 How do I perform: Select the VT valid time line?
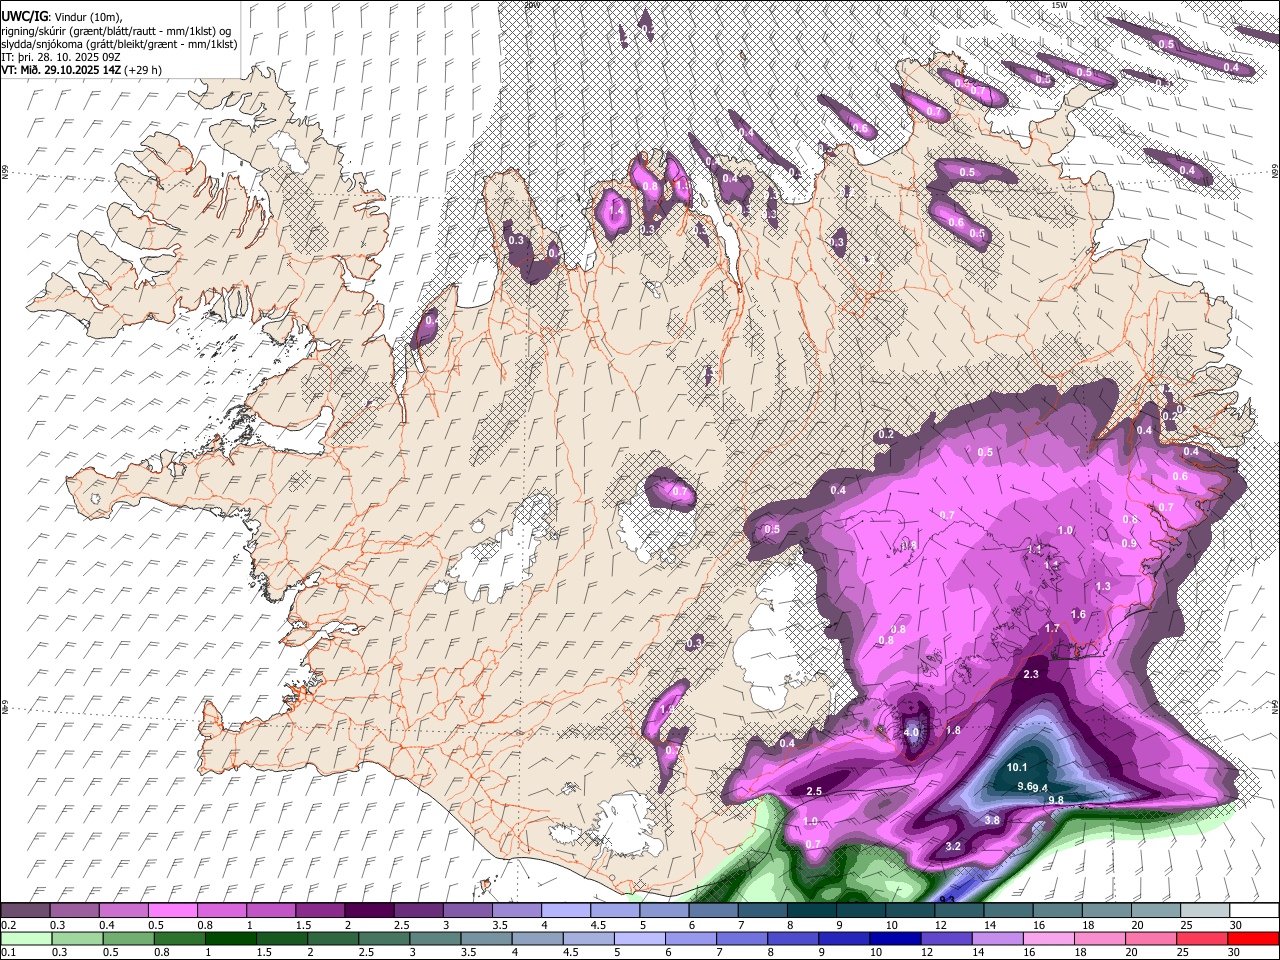click(82, 70)
